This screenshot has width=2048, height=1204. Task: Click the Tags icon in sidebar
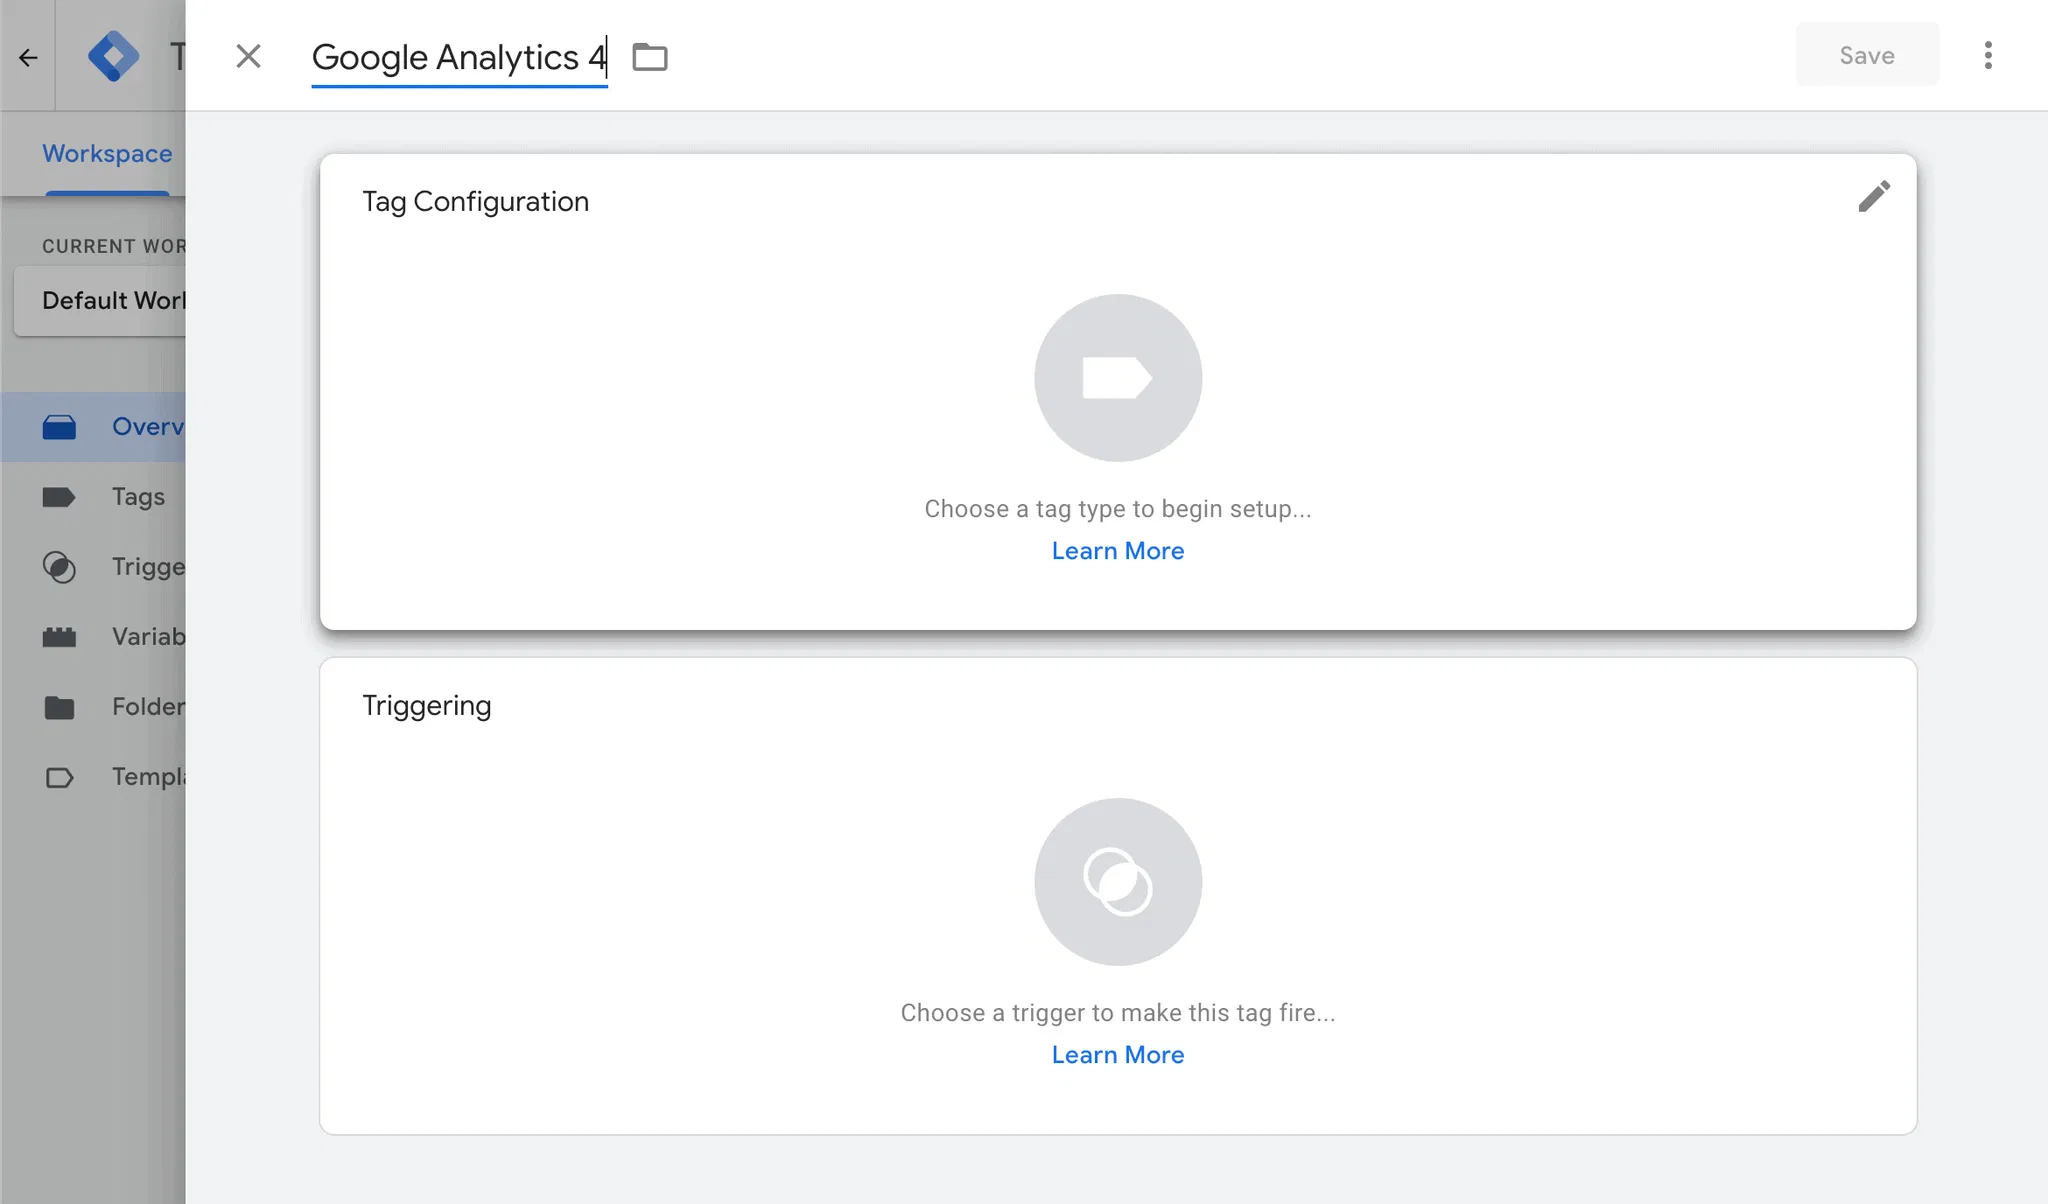pos(59,497)
